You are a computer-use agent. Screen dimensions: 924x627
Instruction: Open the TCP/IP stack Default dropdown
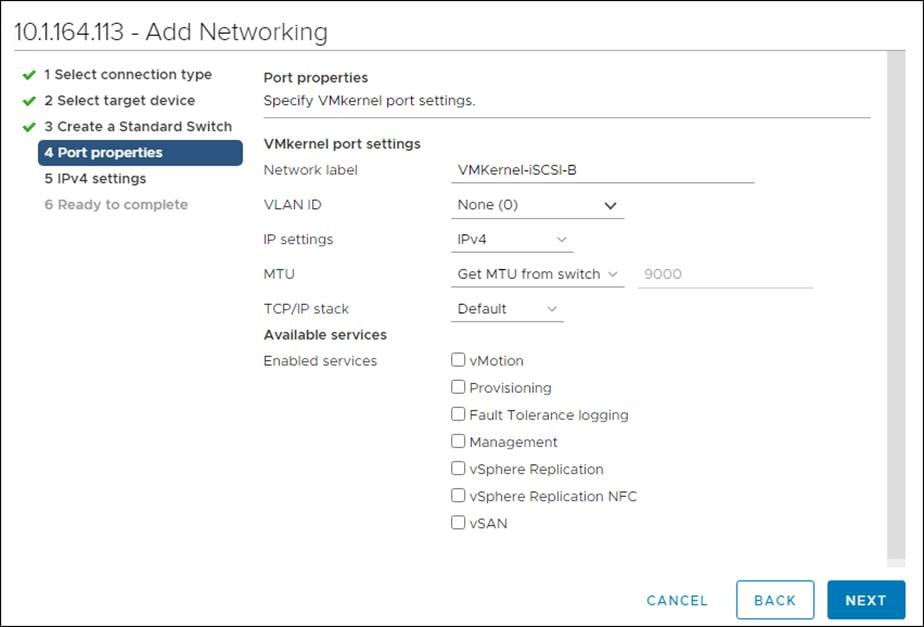coord(507,309)
